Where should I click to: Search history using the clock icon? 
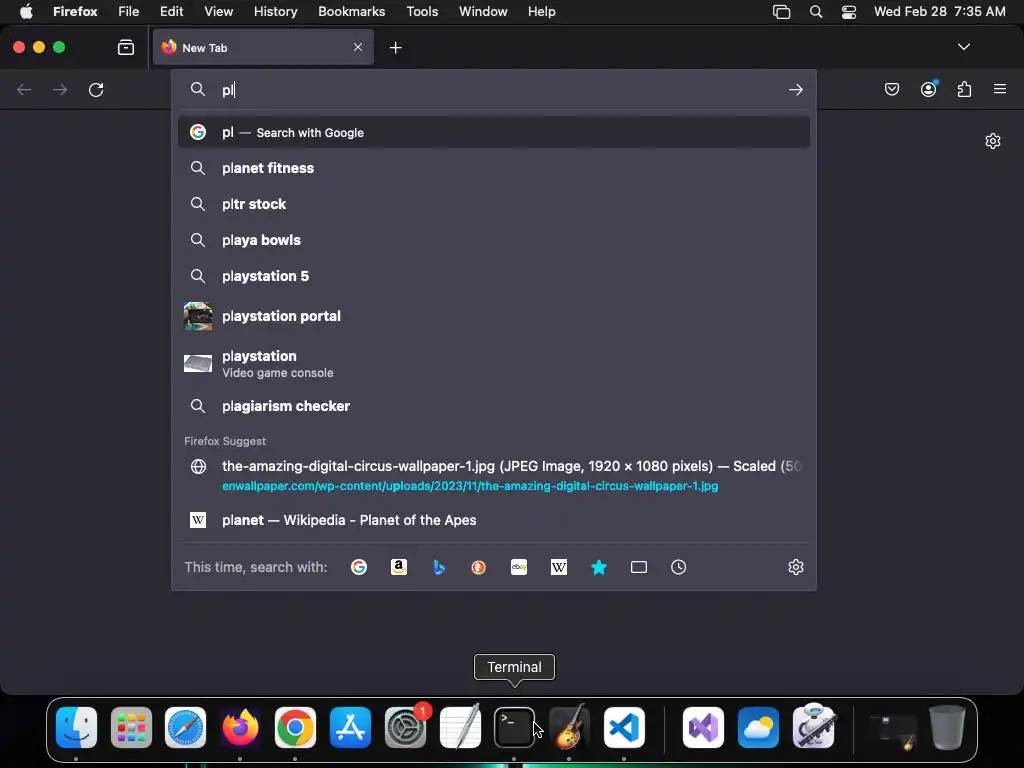click(x=679, y=567)
